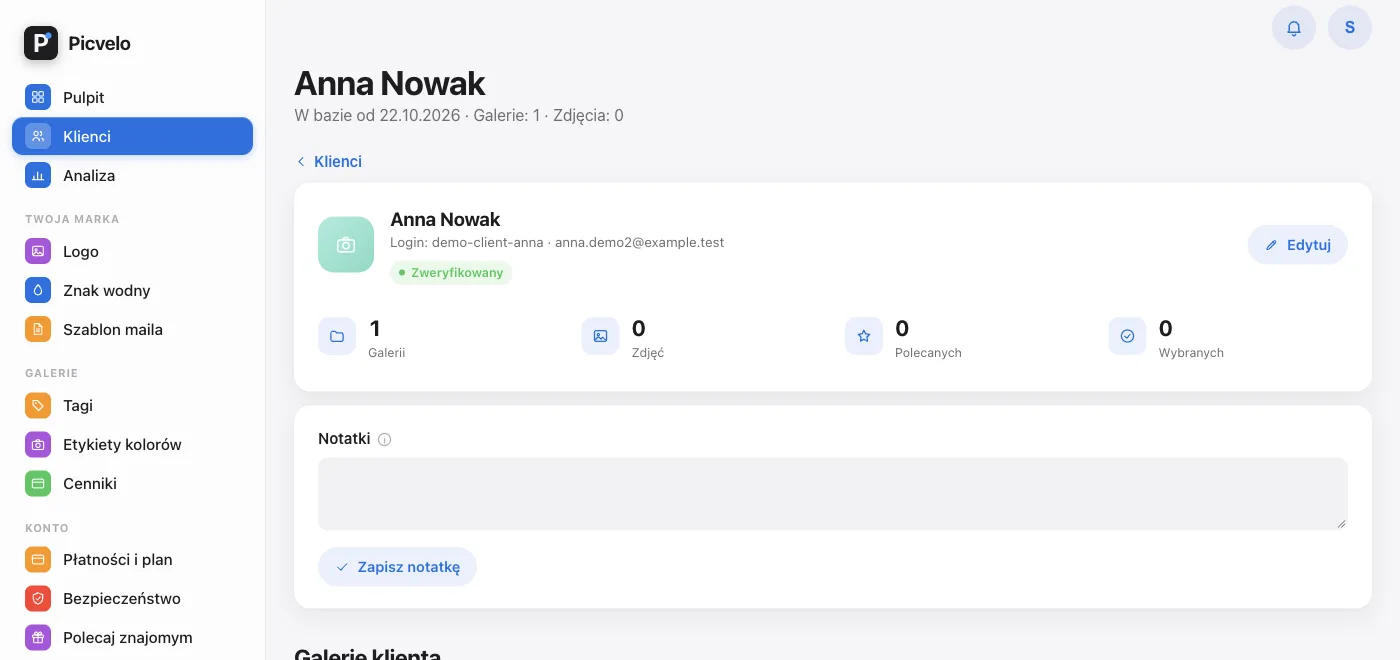Open Szablon maila page
Image resolution: width=1400 pixels, height=660 pixels.
point(132,329)
